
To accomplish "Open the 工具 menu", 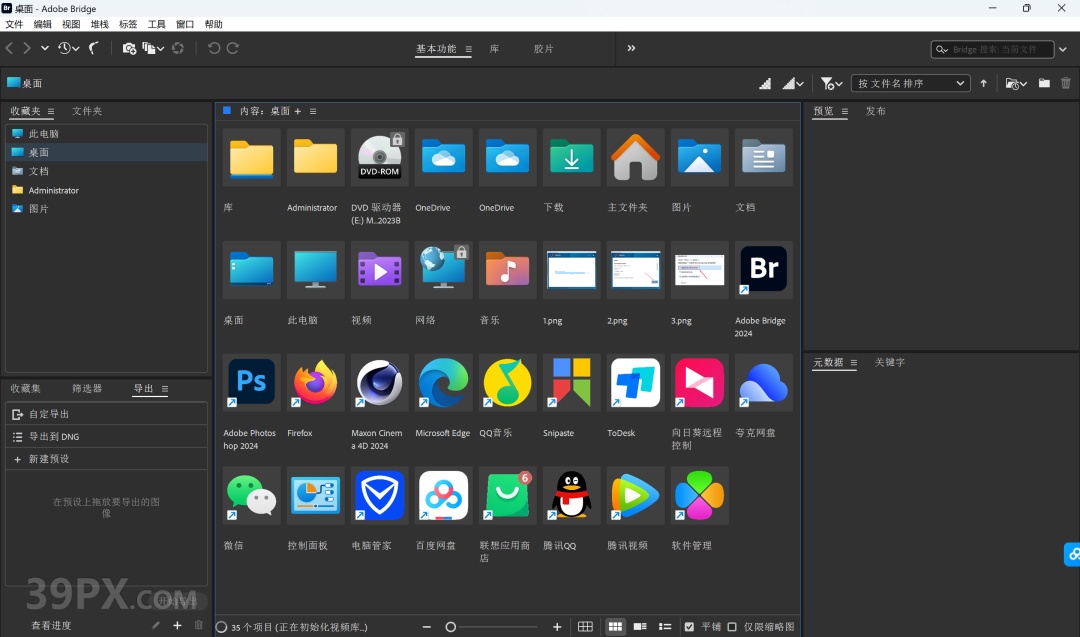I will tap(156, 24).
